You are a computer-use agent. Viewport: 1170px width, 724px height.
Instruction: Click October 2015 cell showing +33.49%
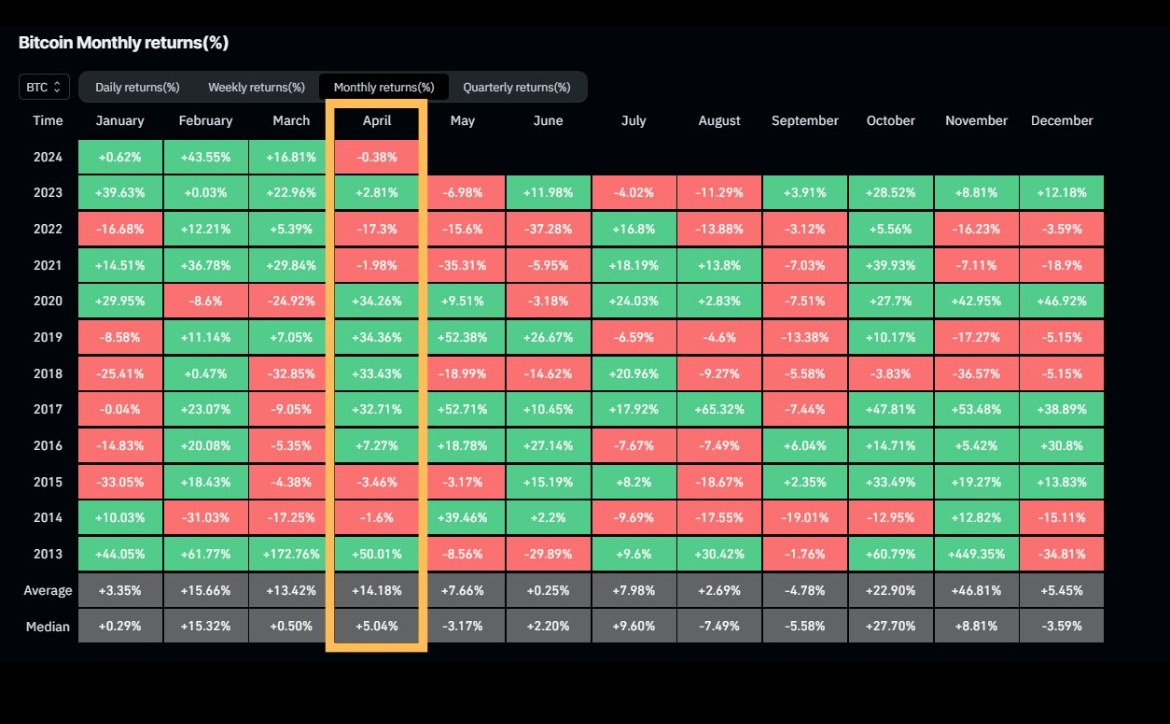pos(890,481)
